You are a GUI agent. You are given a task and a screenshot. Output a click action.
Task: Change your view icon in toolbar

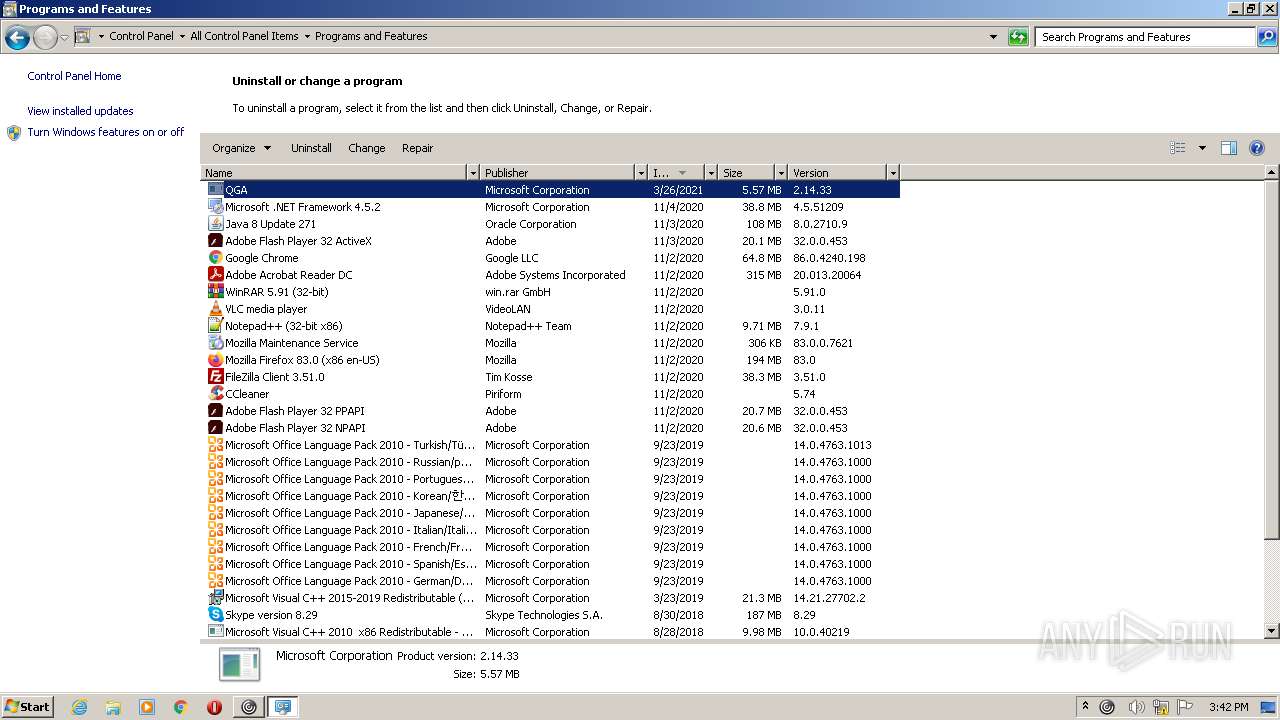click(1178, 148)
